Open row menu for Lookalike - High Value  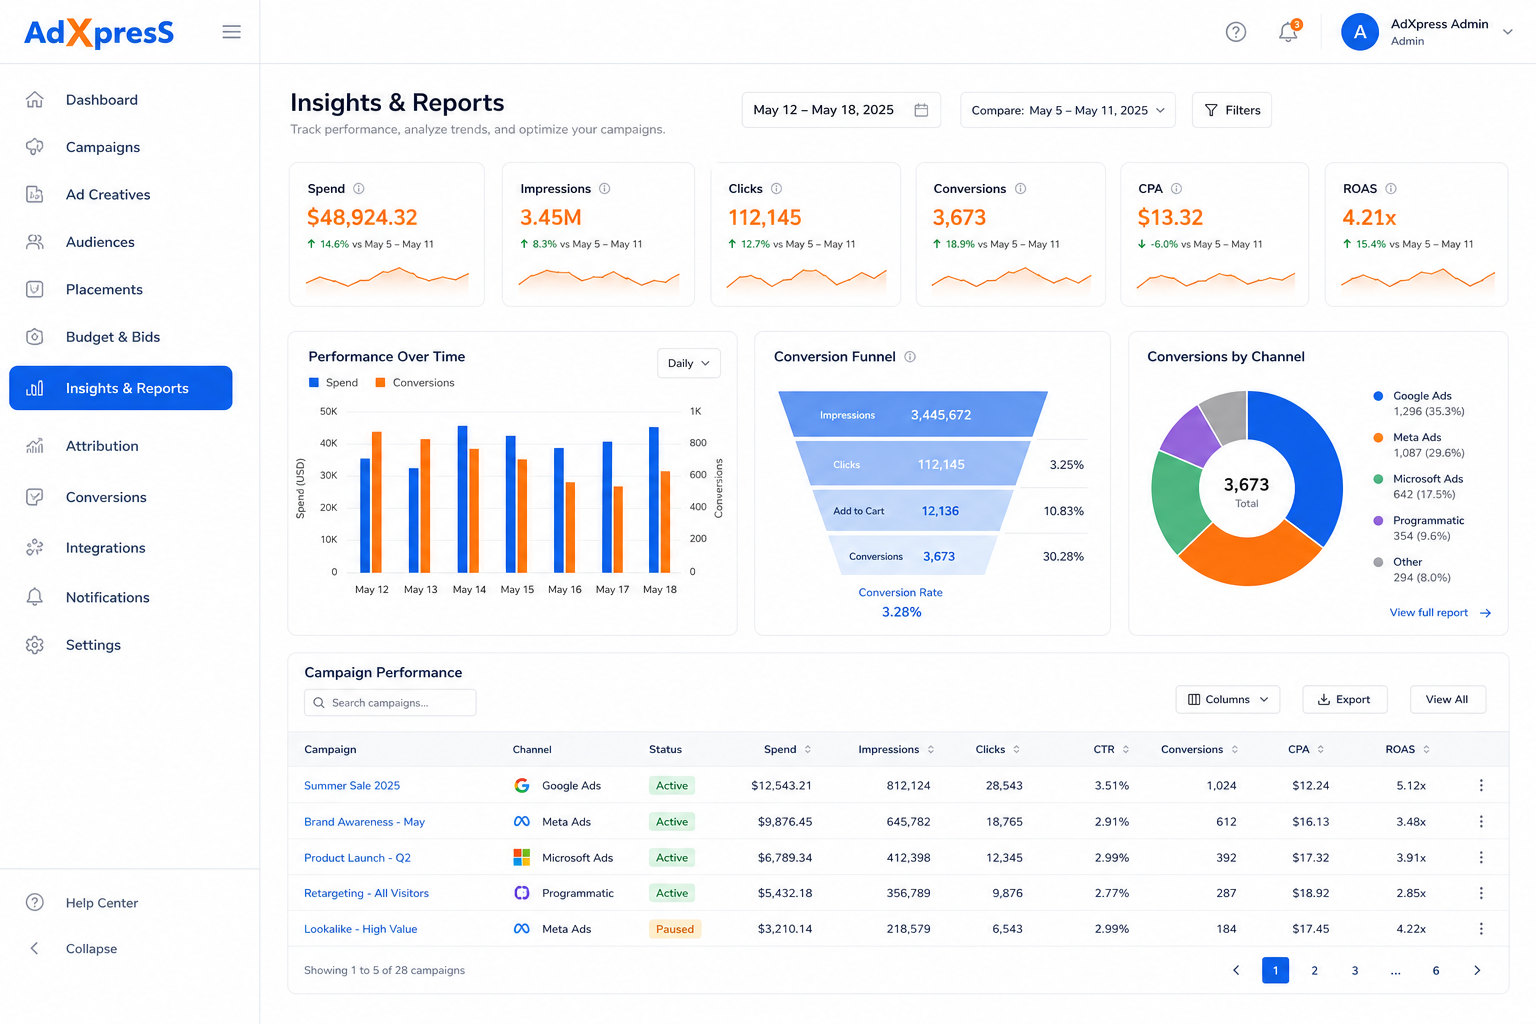[1481, 929]
